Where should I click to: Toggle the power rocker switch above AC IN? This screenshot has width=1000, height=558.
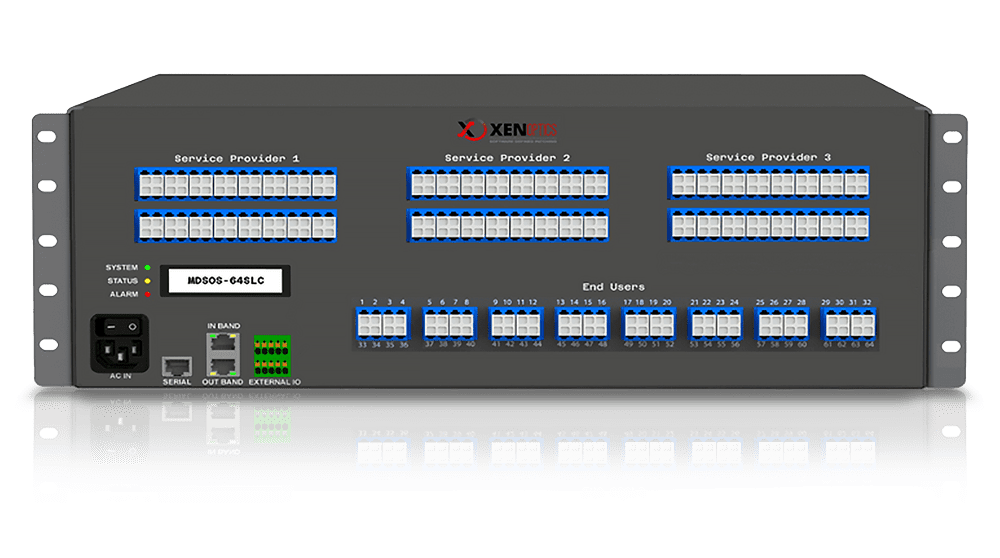point(121,326)
